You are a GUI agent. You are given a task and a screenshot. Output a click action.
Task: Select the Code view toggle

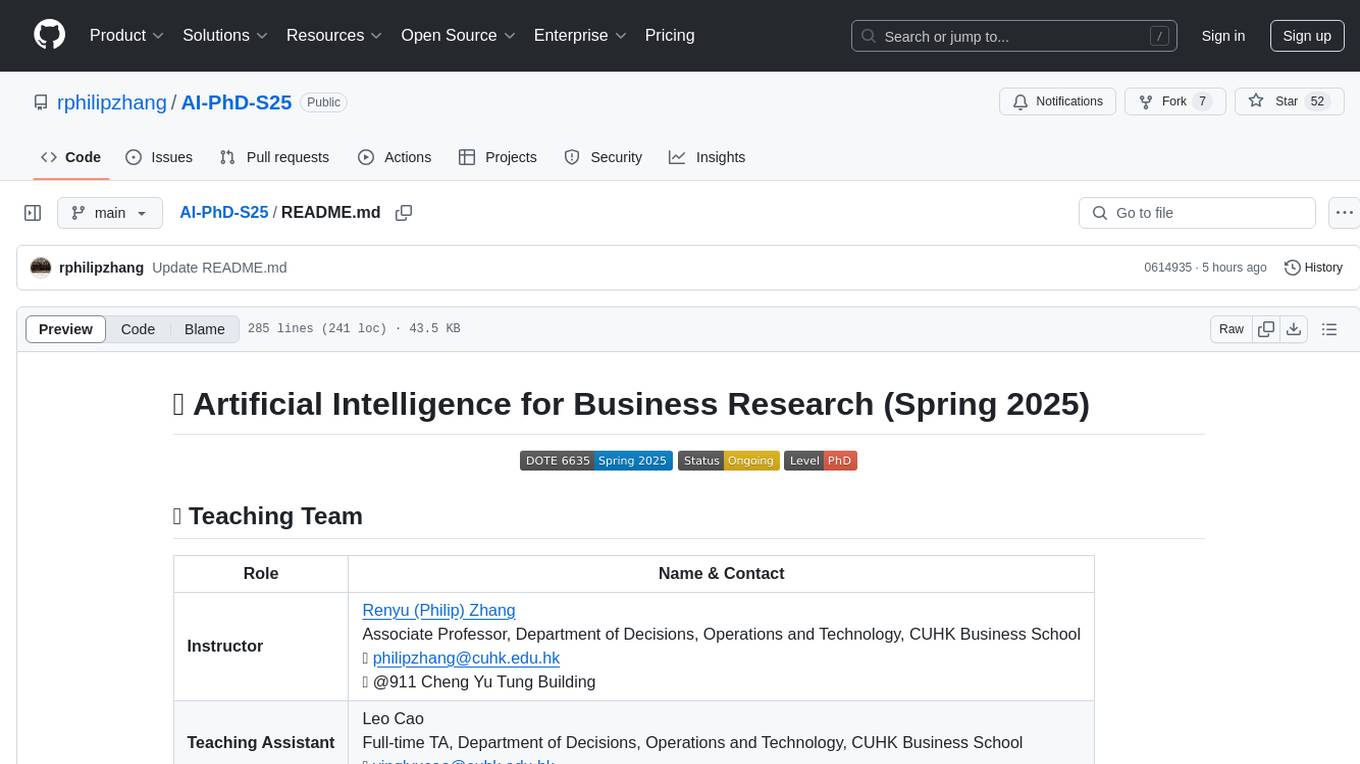pyautogui.click(x=138, y=329)
